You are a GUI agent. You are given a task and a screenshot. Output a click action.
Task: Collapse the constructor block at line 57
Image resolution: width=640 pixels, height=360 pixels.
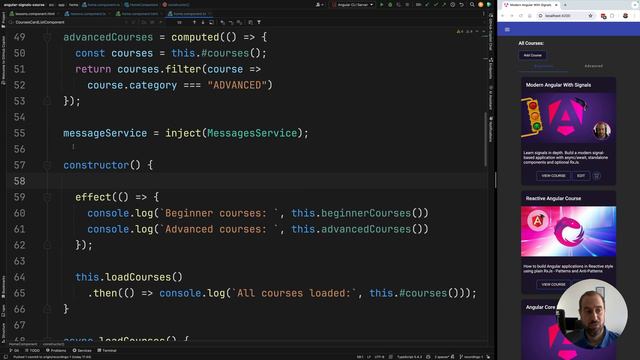[x=47, y=165]
